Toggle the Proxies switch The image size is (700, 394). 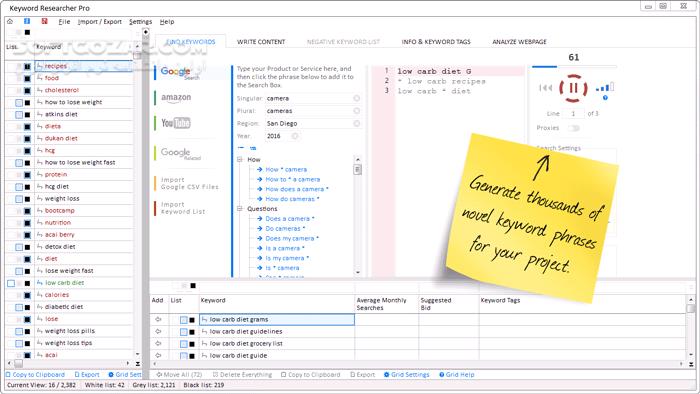point(574,128)
